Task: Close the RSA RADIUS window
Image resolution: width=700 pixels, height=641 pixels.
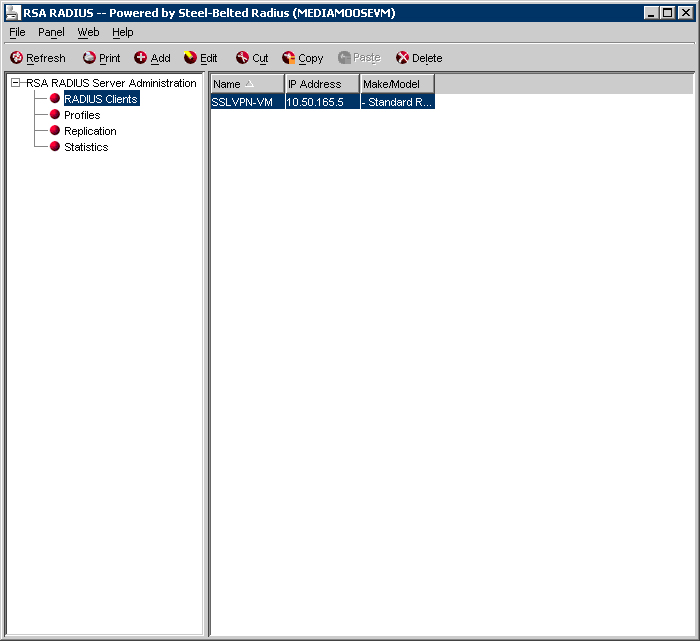Action: pos(685,13)
